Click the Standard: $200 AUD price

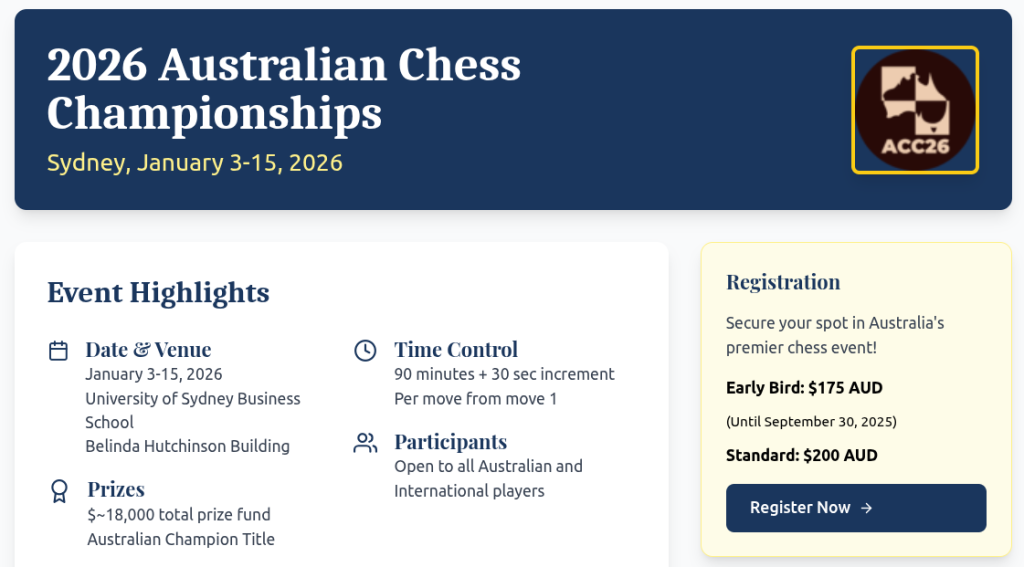(x=801, y=455)
